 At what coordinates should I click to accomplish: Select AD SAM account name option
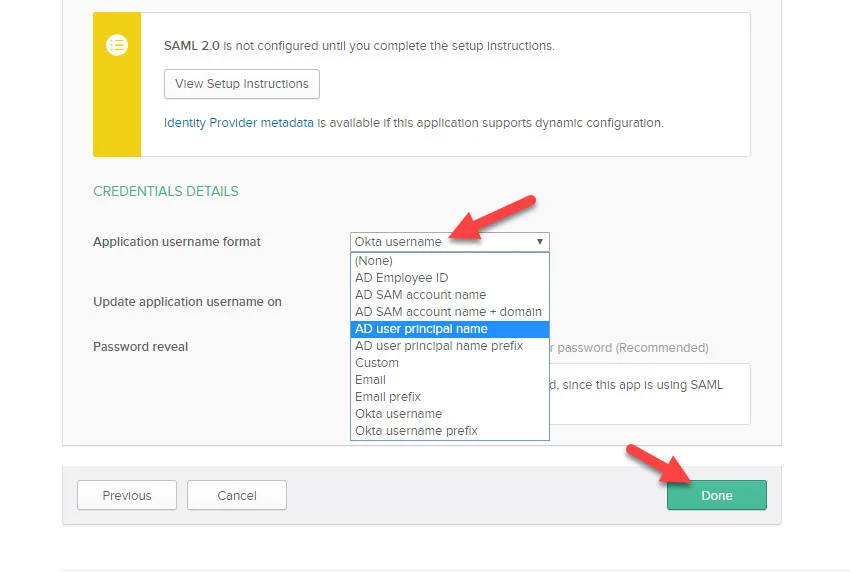point(449,295)
